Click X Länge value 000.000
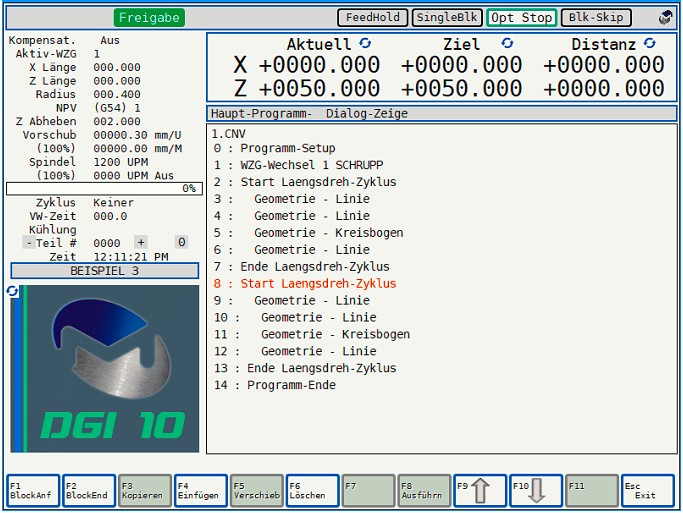Image resolution: width=683 pixels, height=513 pixels. point(117,68)
